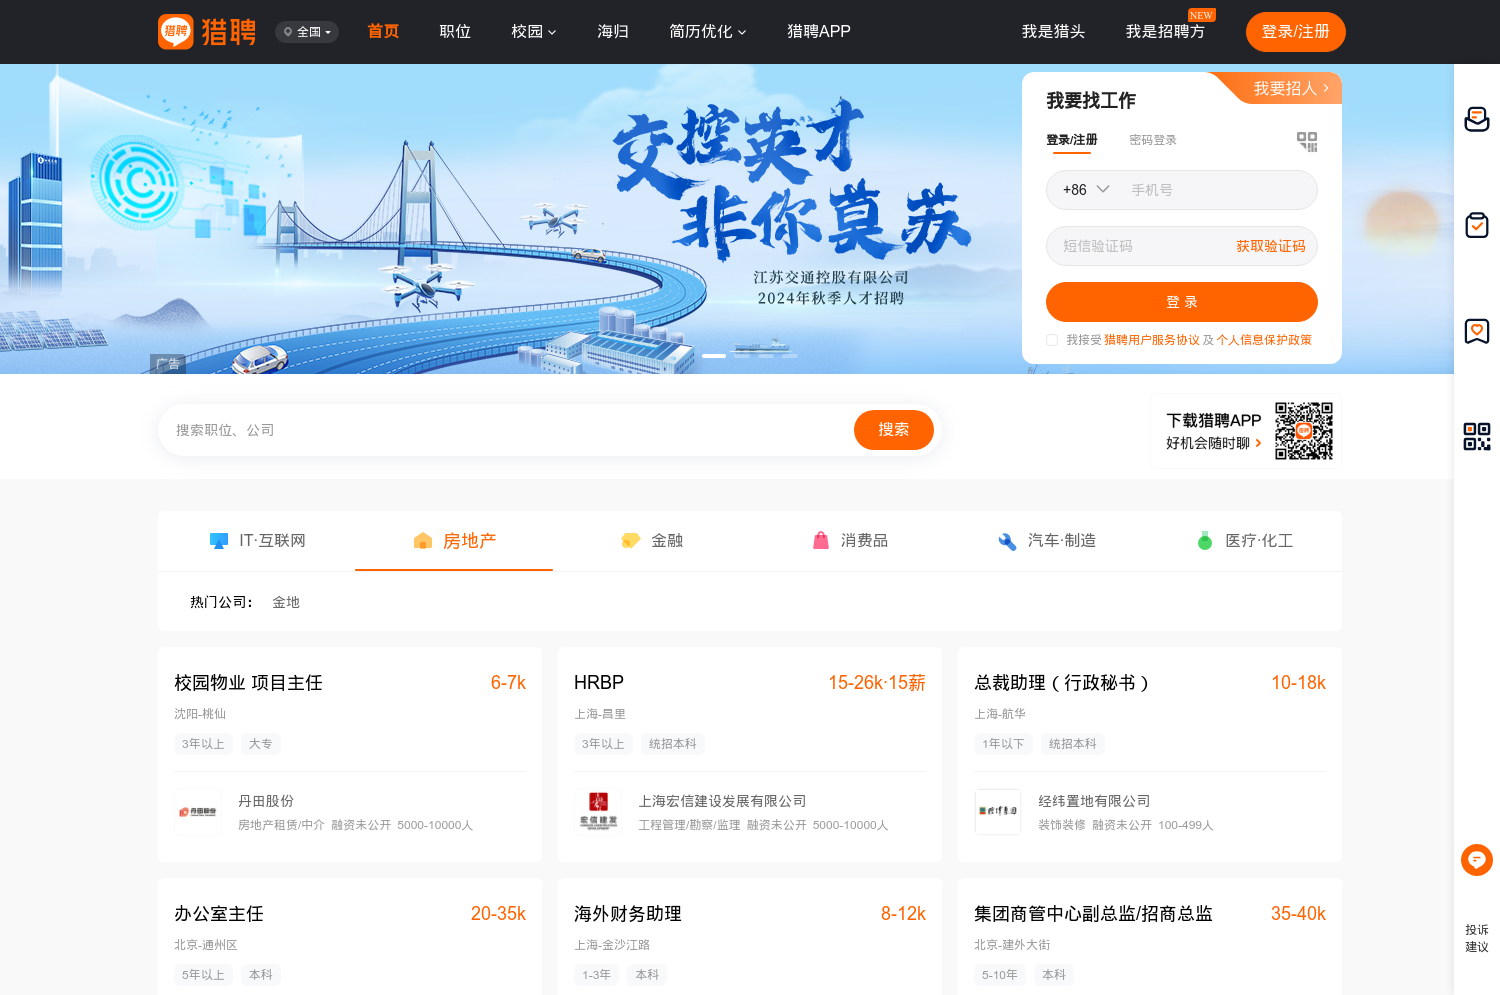Viewport: 1500px width, 995px height.
Task: Open 猎聘用户服务协议 link
Action: pos(1152,340)
